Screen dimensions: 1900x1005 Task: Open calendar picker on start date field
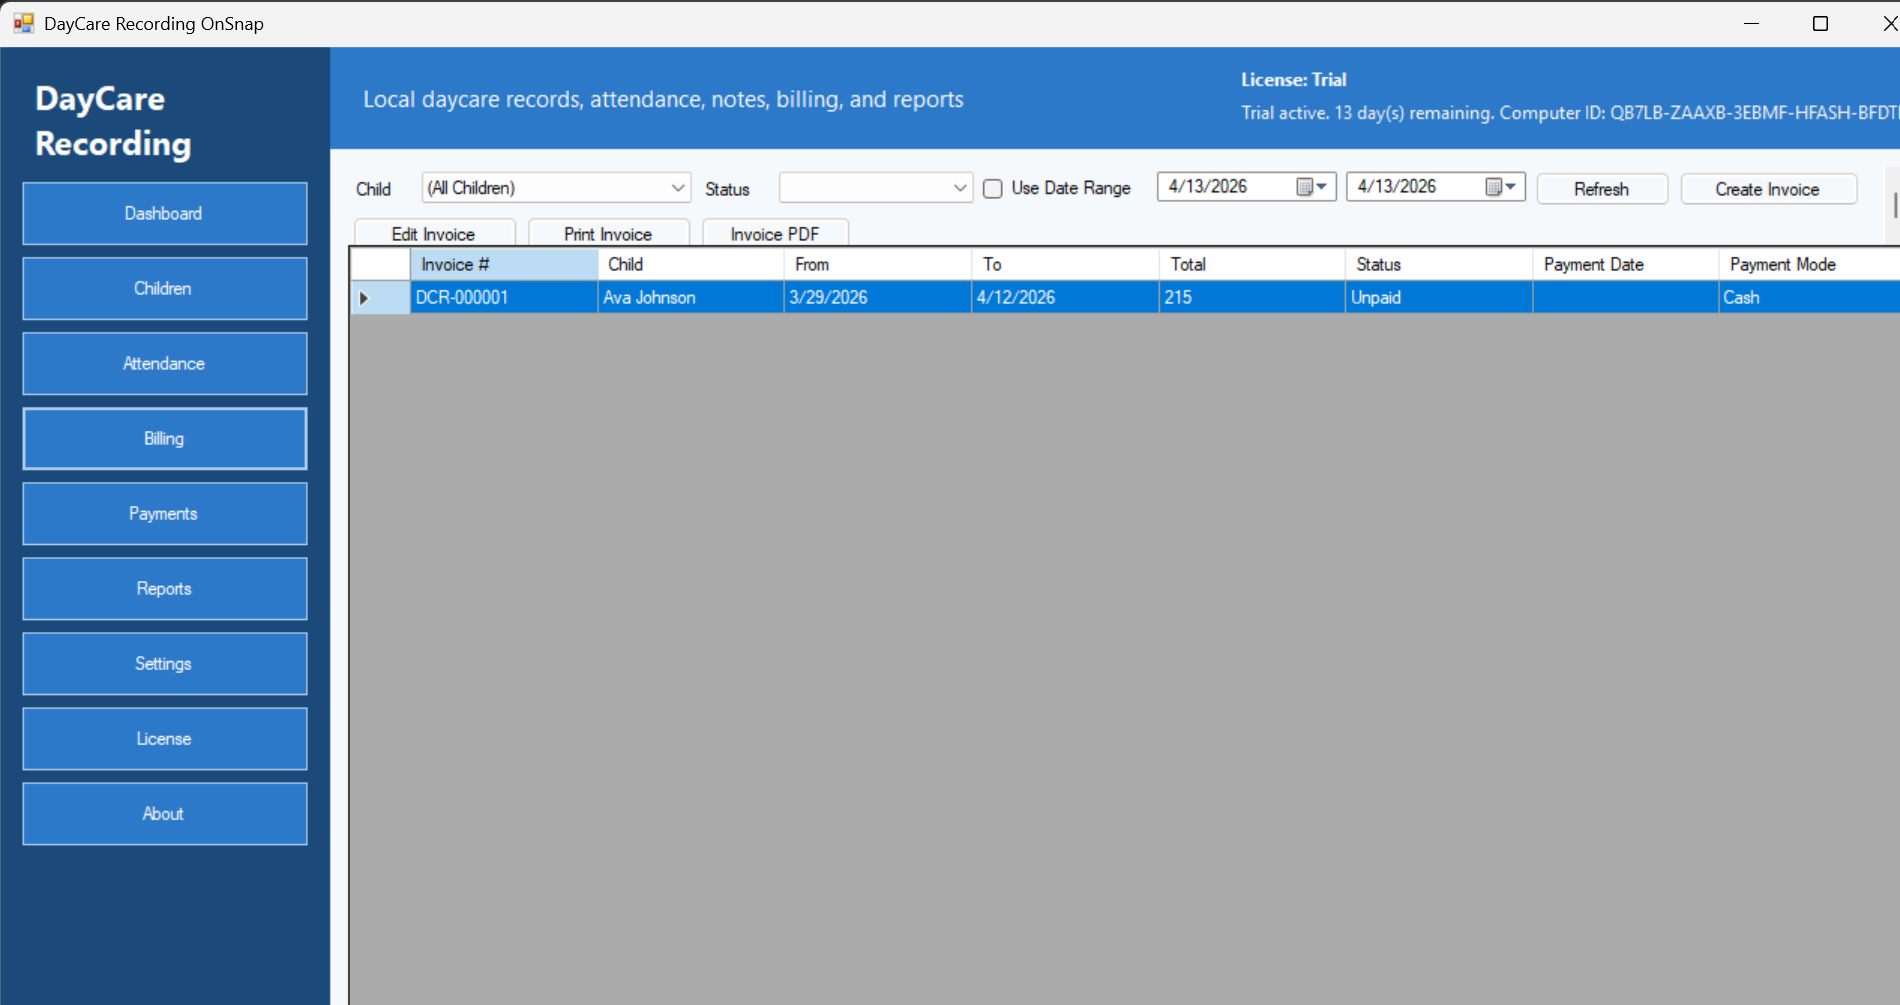(x=1311, y=187)
